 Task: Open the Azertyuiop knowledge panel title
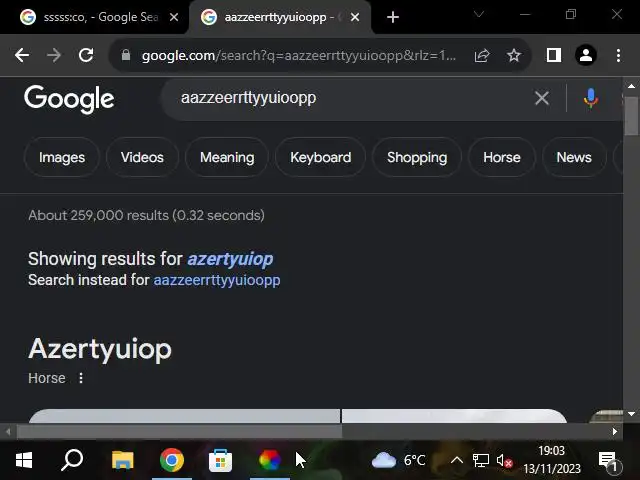[100, 349]
